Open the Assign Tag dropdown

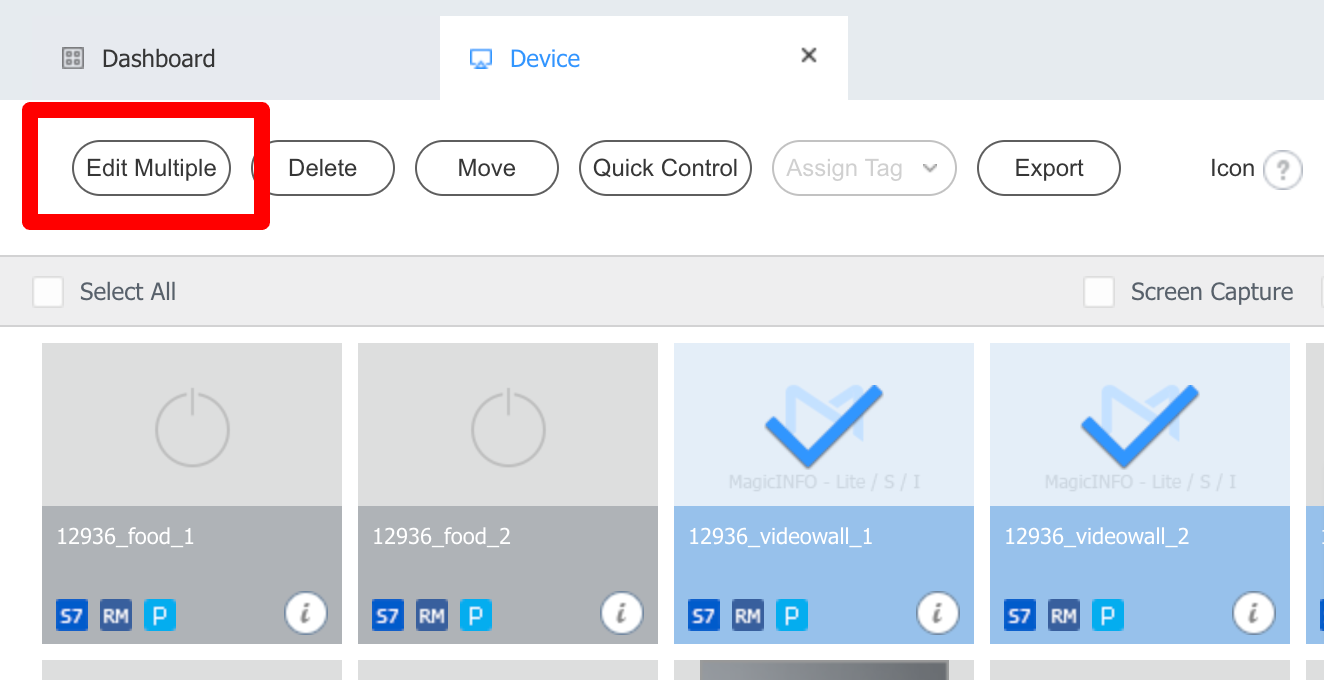pos(864,168)
